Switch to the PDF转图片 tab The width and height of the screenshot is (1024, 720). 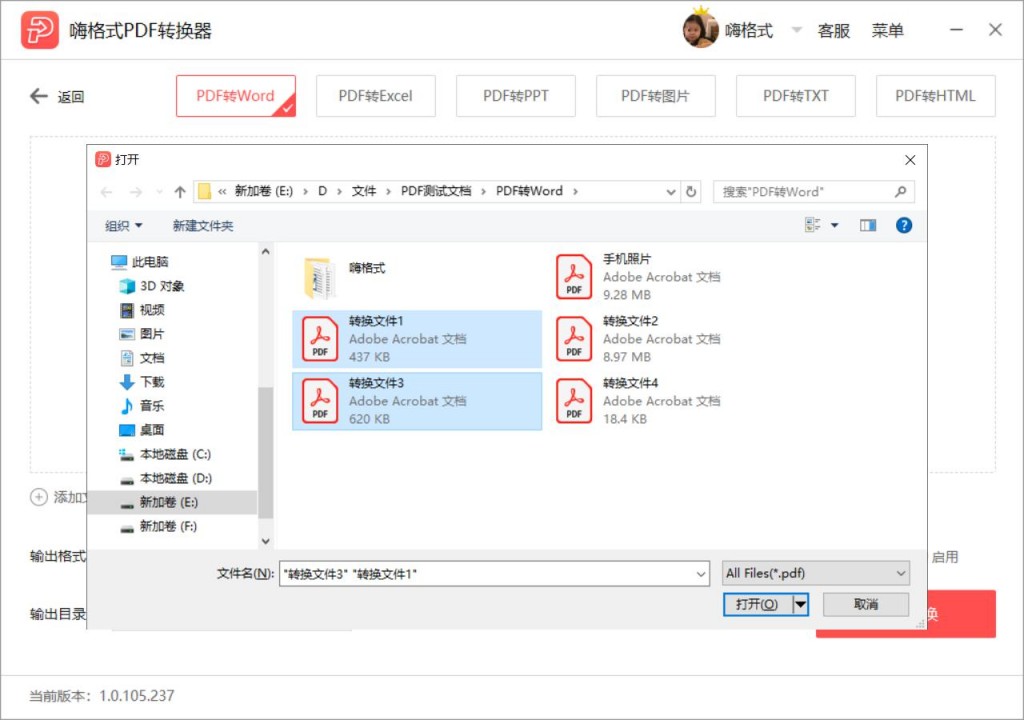click(656, 96)
